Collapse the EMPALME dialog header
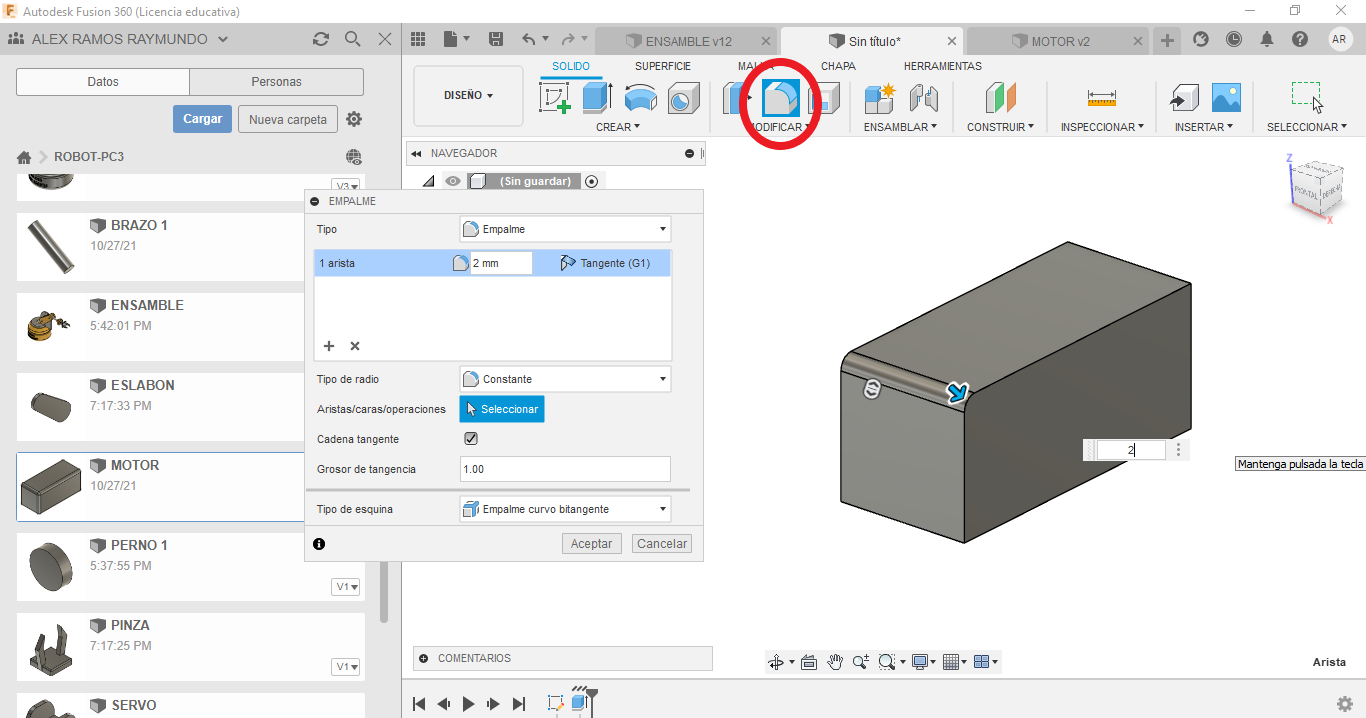The height and width of the screenshot is (718, 1366). (315, 201)
